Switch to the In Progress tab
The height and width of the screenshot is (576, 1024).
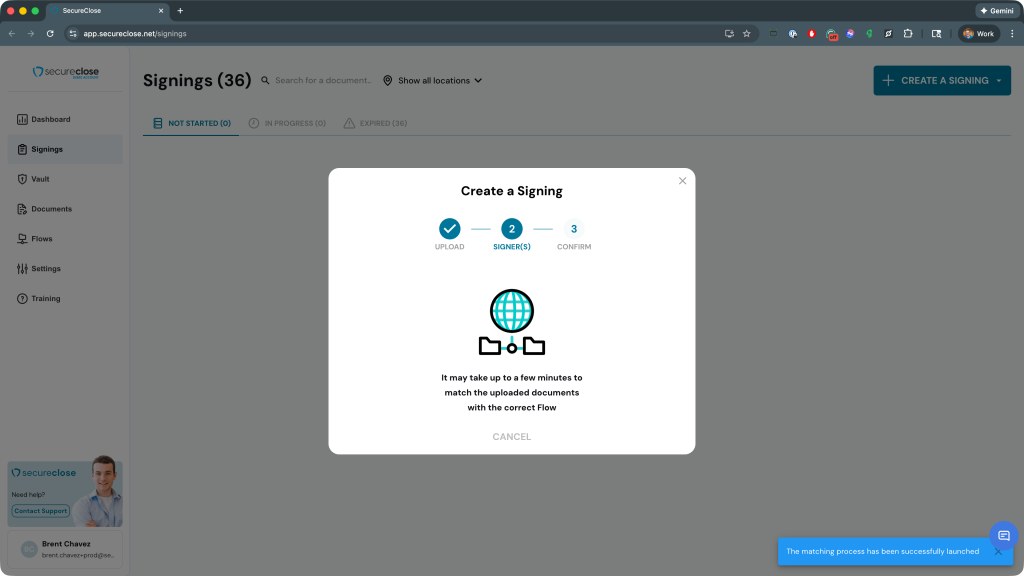click(x=287, y=124)
